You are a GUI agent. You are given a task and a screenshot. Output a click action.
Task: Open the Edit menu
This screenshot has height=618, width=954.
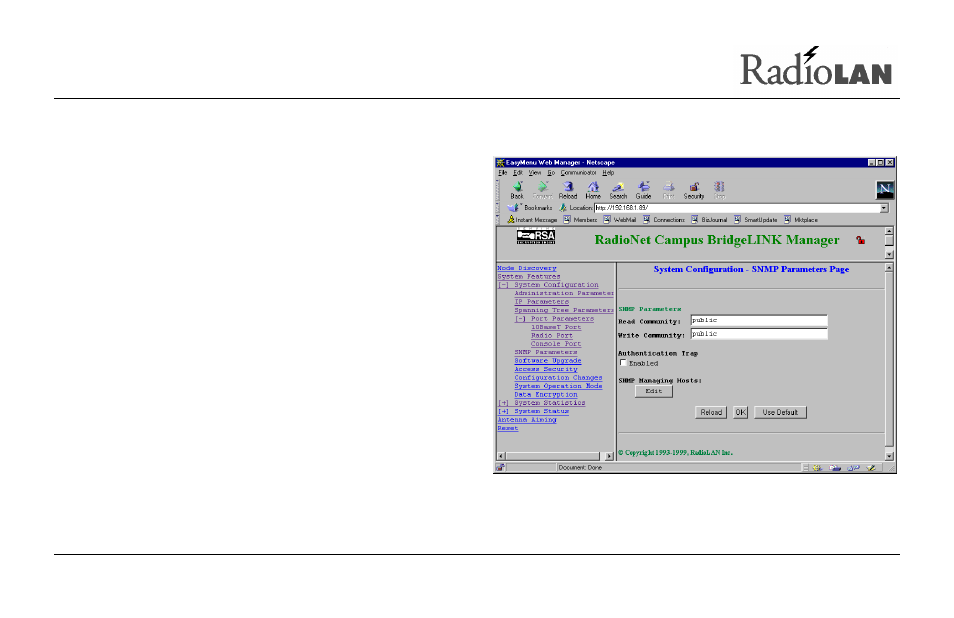[x=518, y=173]
